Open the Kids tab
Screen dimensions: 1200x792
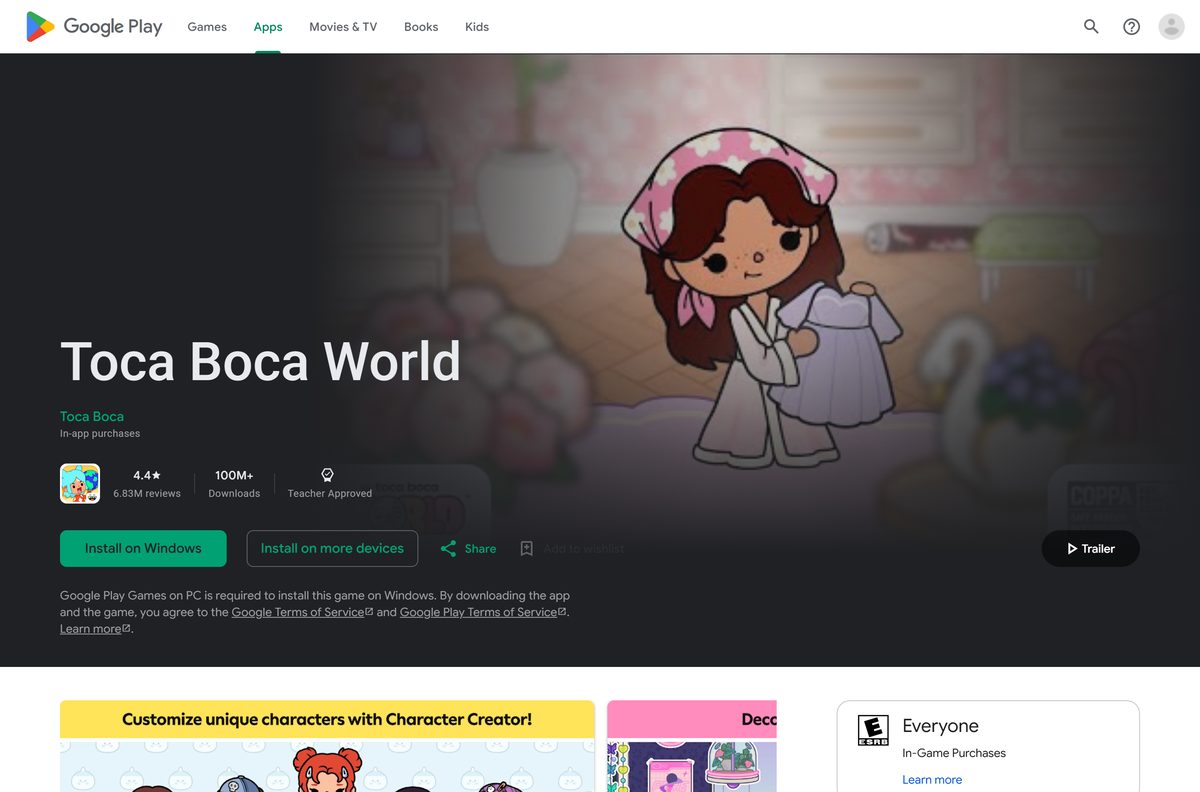tap(477, 27)
